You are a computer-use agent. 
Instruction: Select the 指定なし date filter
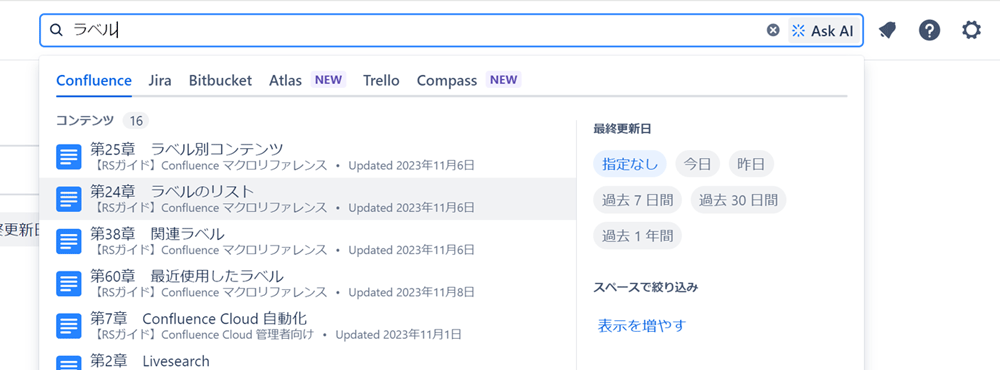pyautogui.click(x=629, y=164)
